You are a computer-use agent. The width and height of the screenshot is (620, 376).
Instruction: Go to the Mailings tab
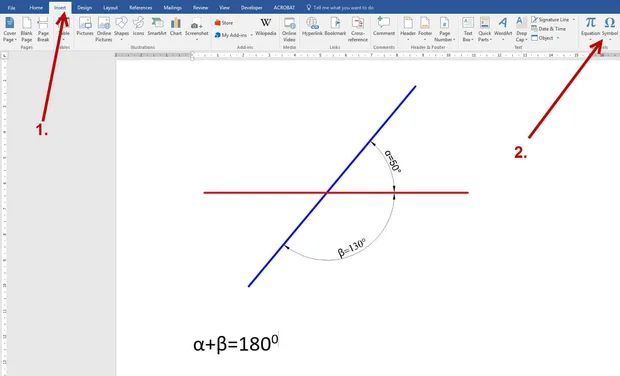[172, 8]
